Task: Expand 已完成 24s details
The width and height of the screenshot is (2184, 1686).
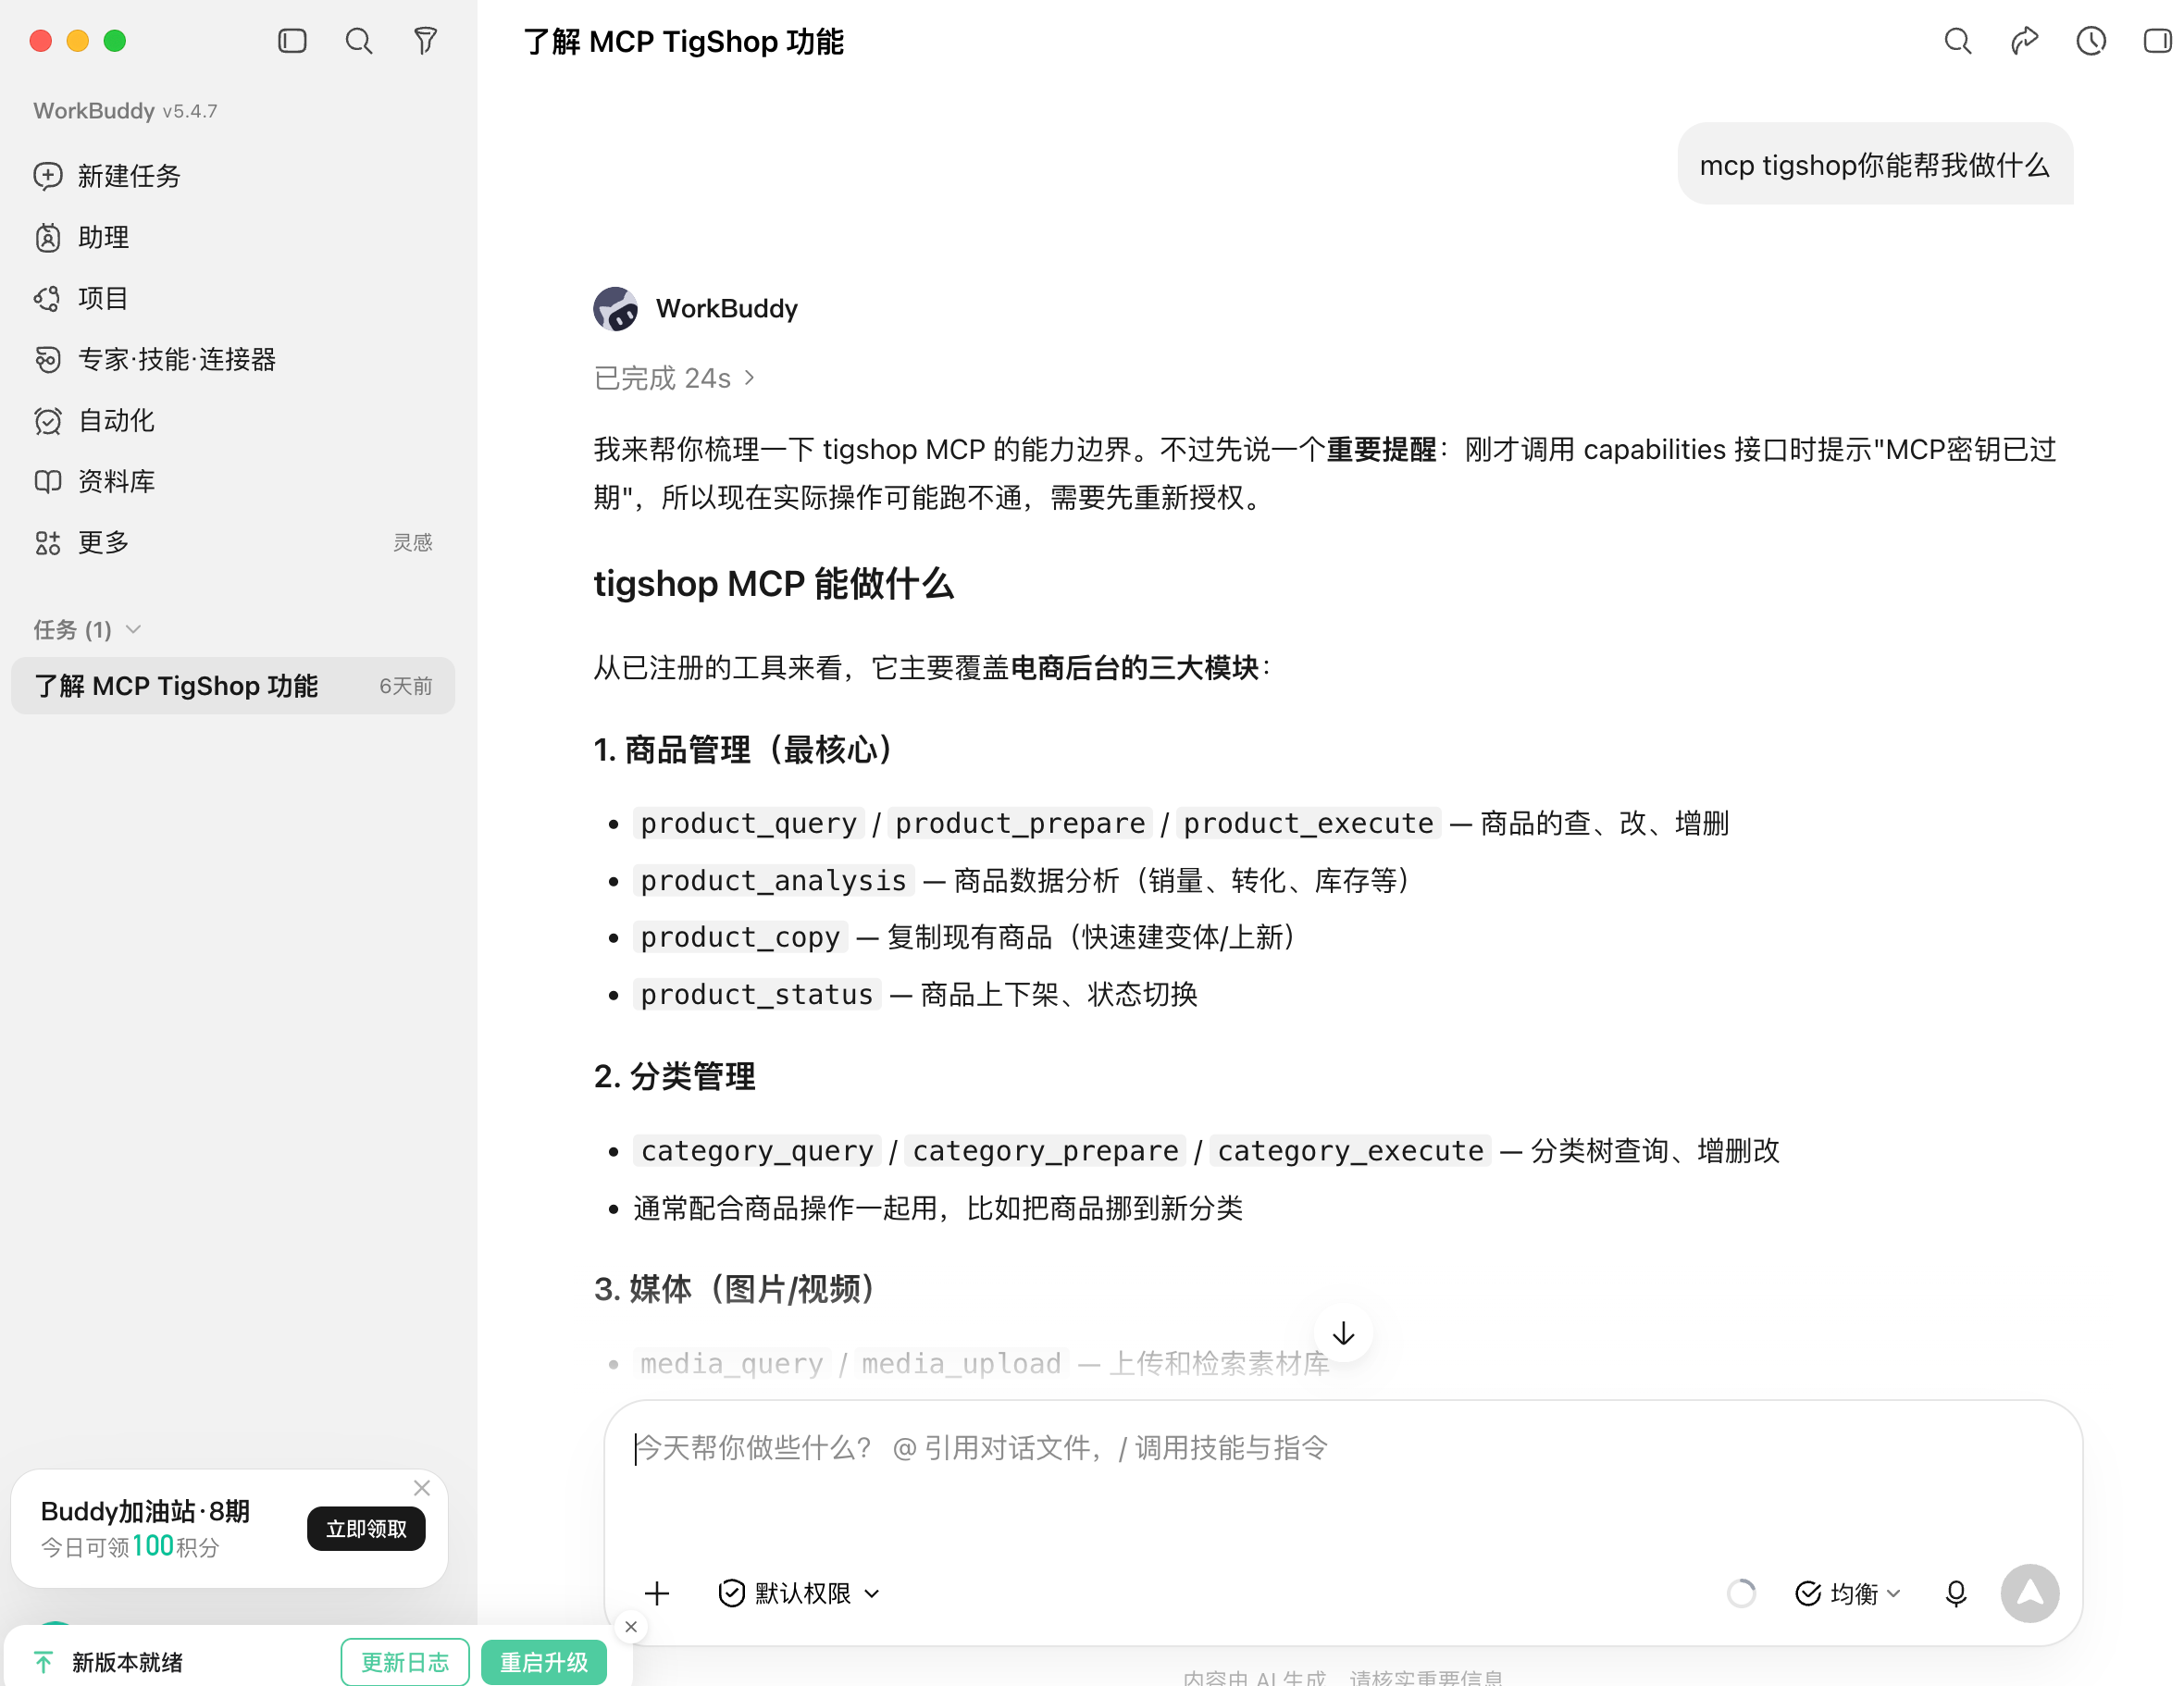Action: tap(675, 378)
